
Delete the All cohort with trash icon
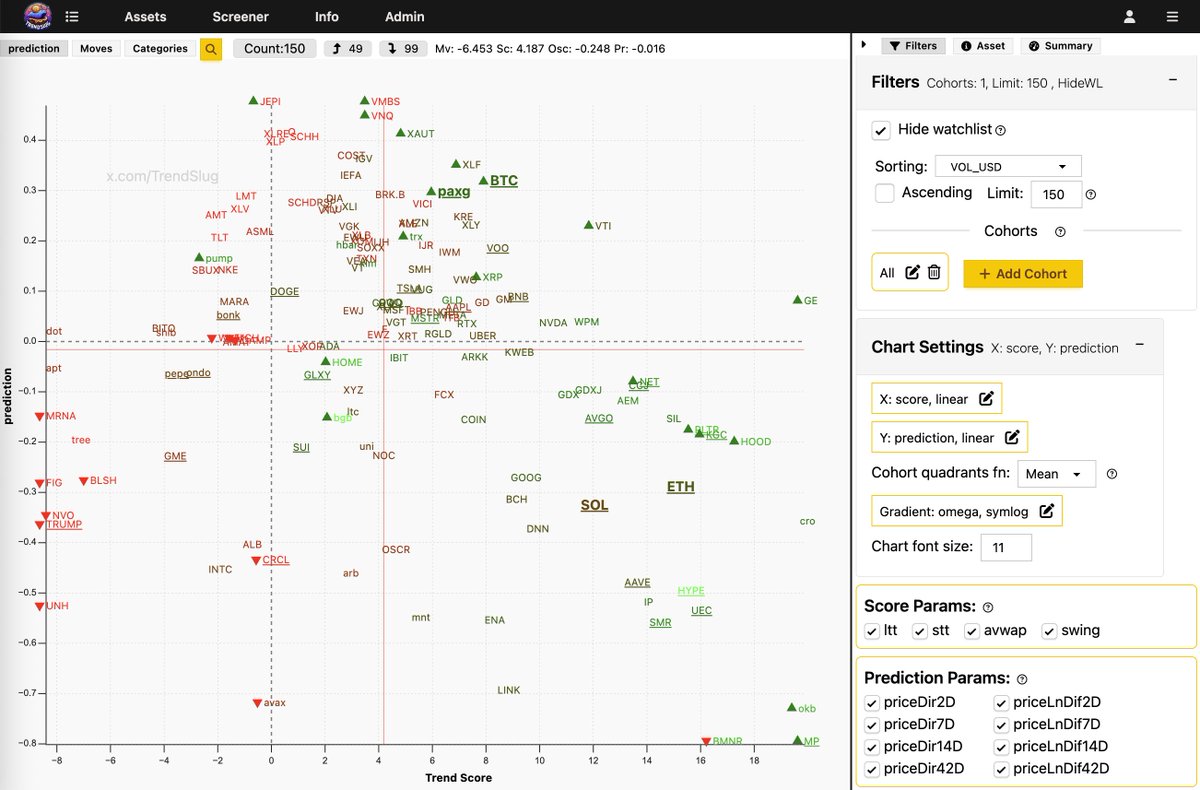pyautogui.click(x=933, y=272)
